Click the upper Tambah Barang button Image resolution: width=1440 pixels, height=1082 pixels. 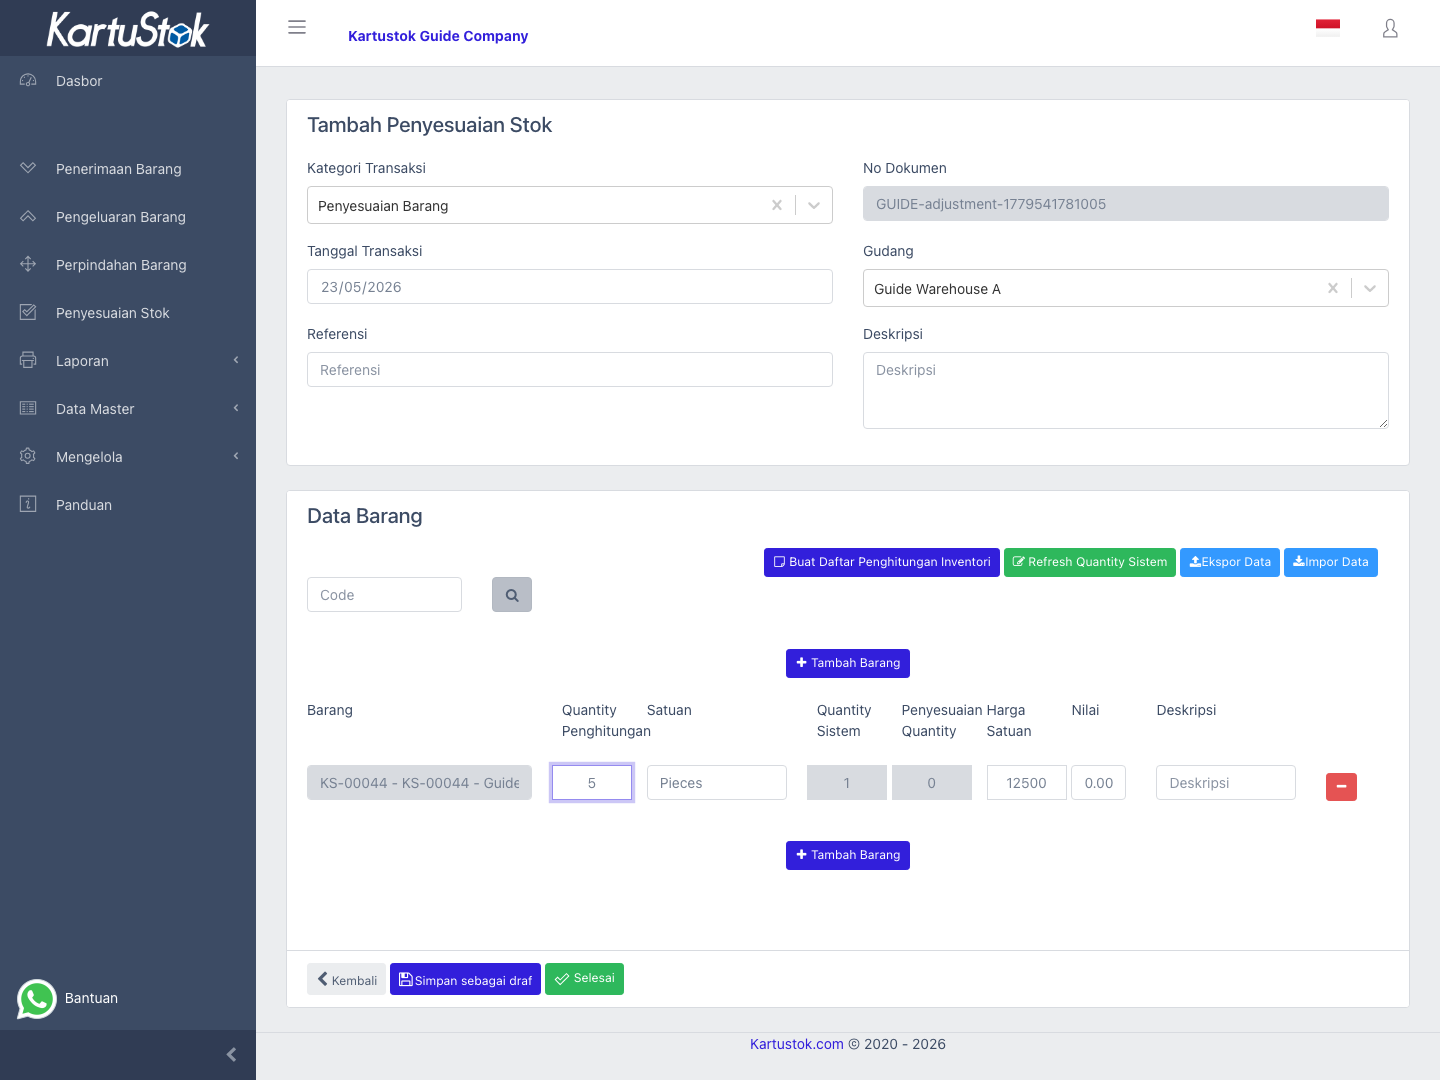click(x=848, y=663)
